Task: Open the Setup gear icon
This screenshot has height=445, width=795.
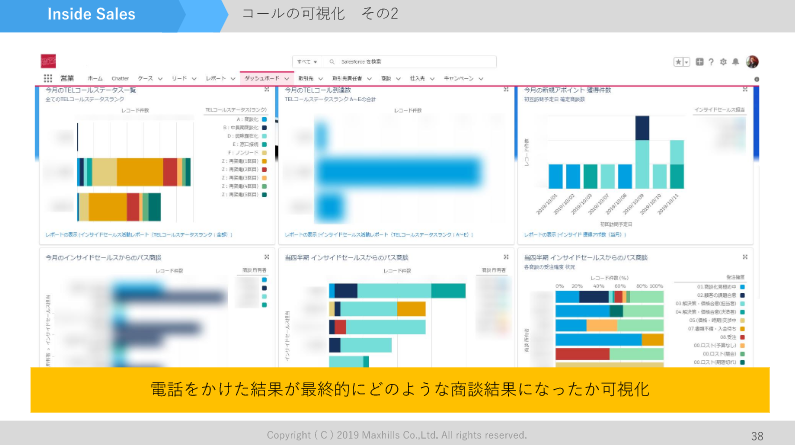Action: [x=723, y=61]
